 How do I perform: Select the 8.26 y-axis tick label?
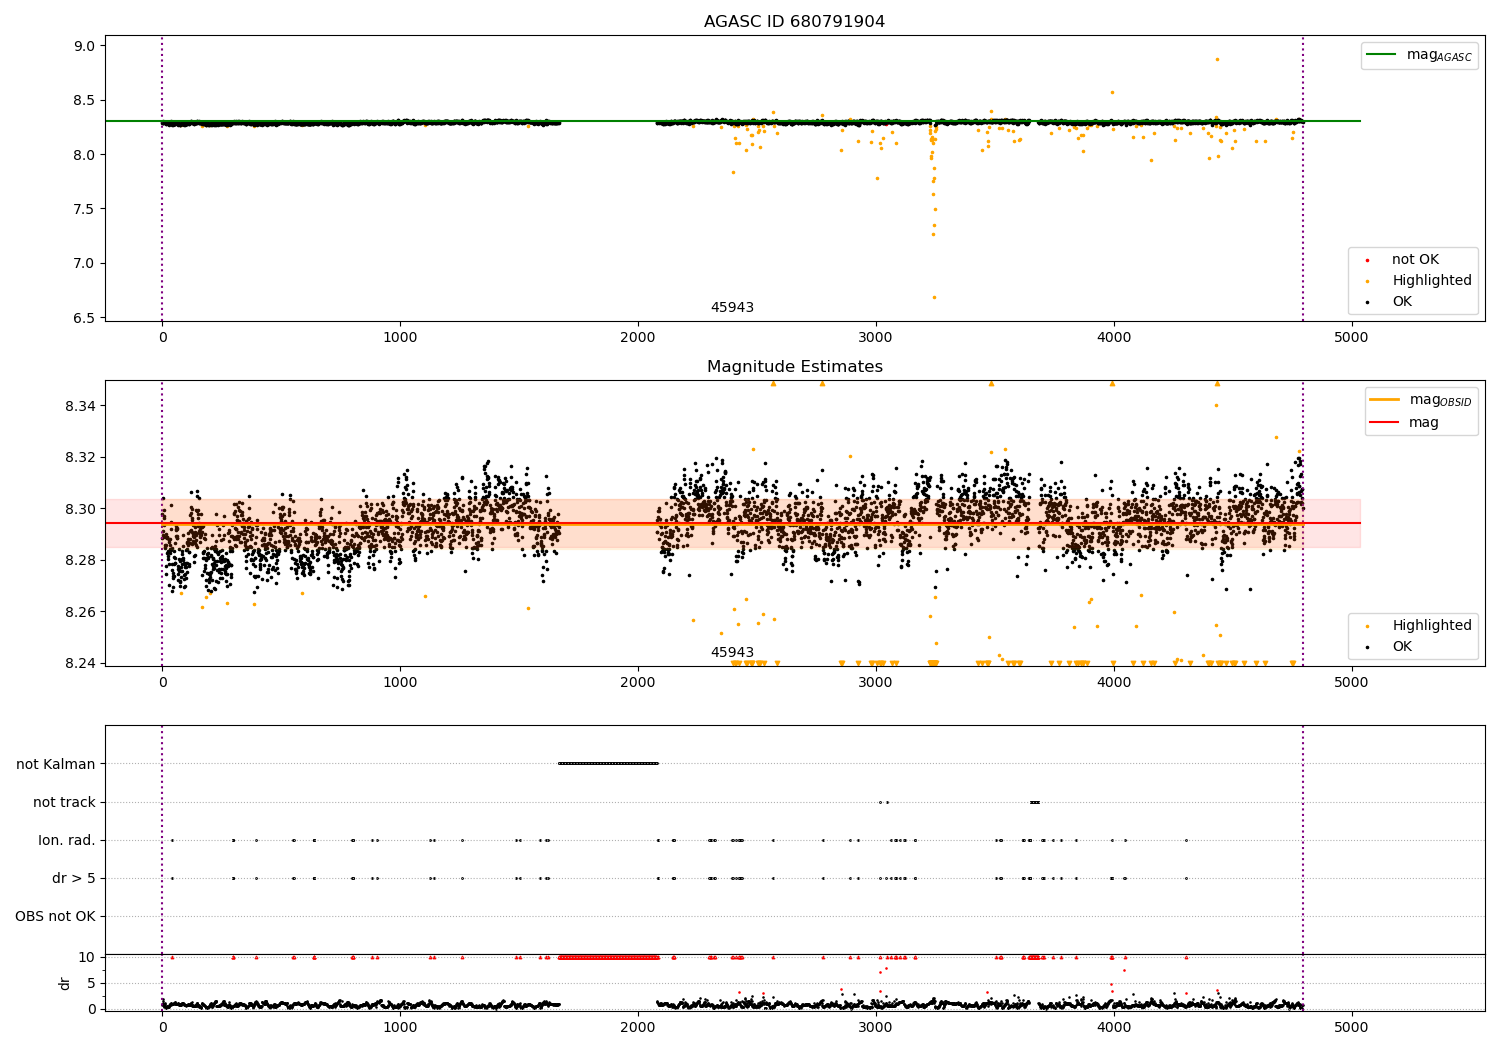pos(80,612)
